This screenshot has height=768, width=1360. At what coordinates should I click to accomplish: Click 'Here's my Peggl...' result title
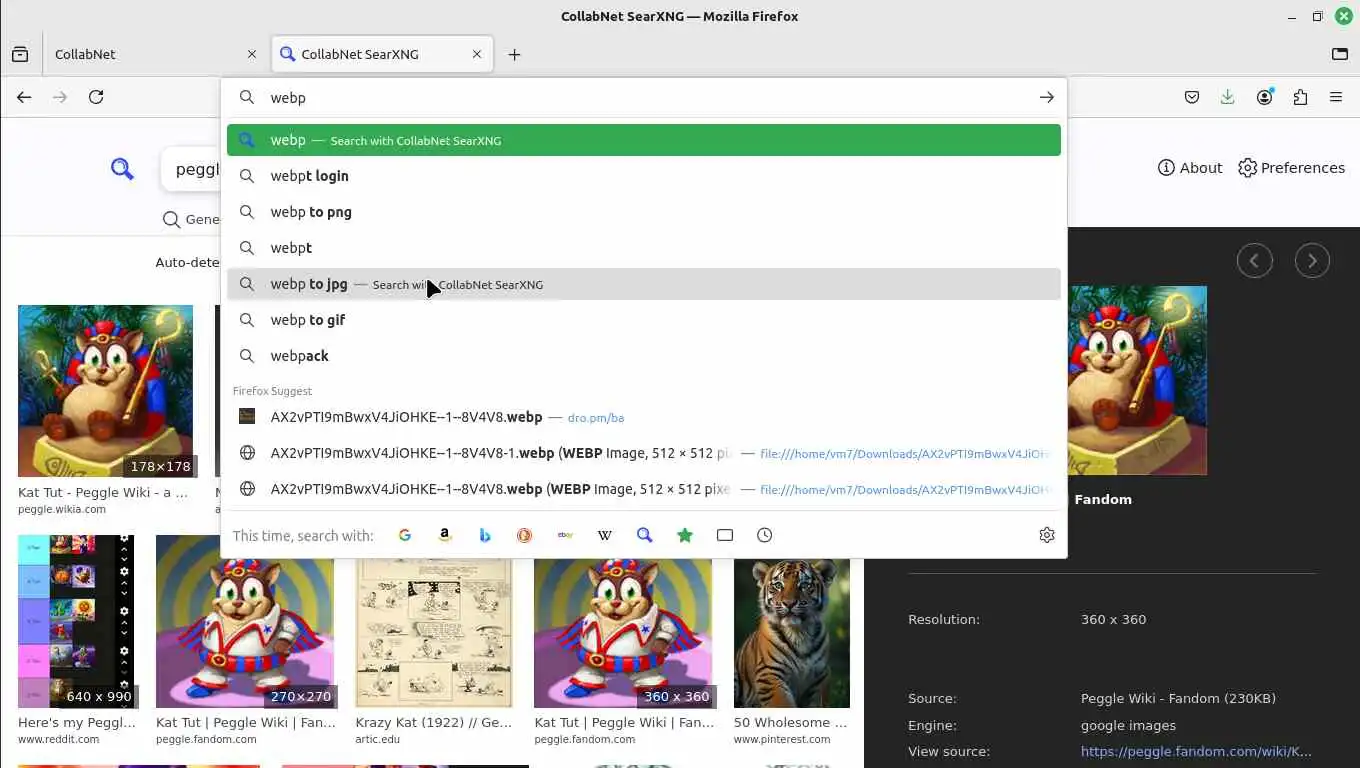click(x=76, y=722)
